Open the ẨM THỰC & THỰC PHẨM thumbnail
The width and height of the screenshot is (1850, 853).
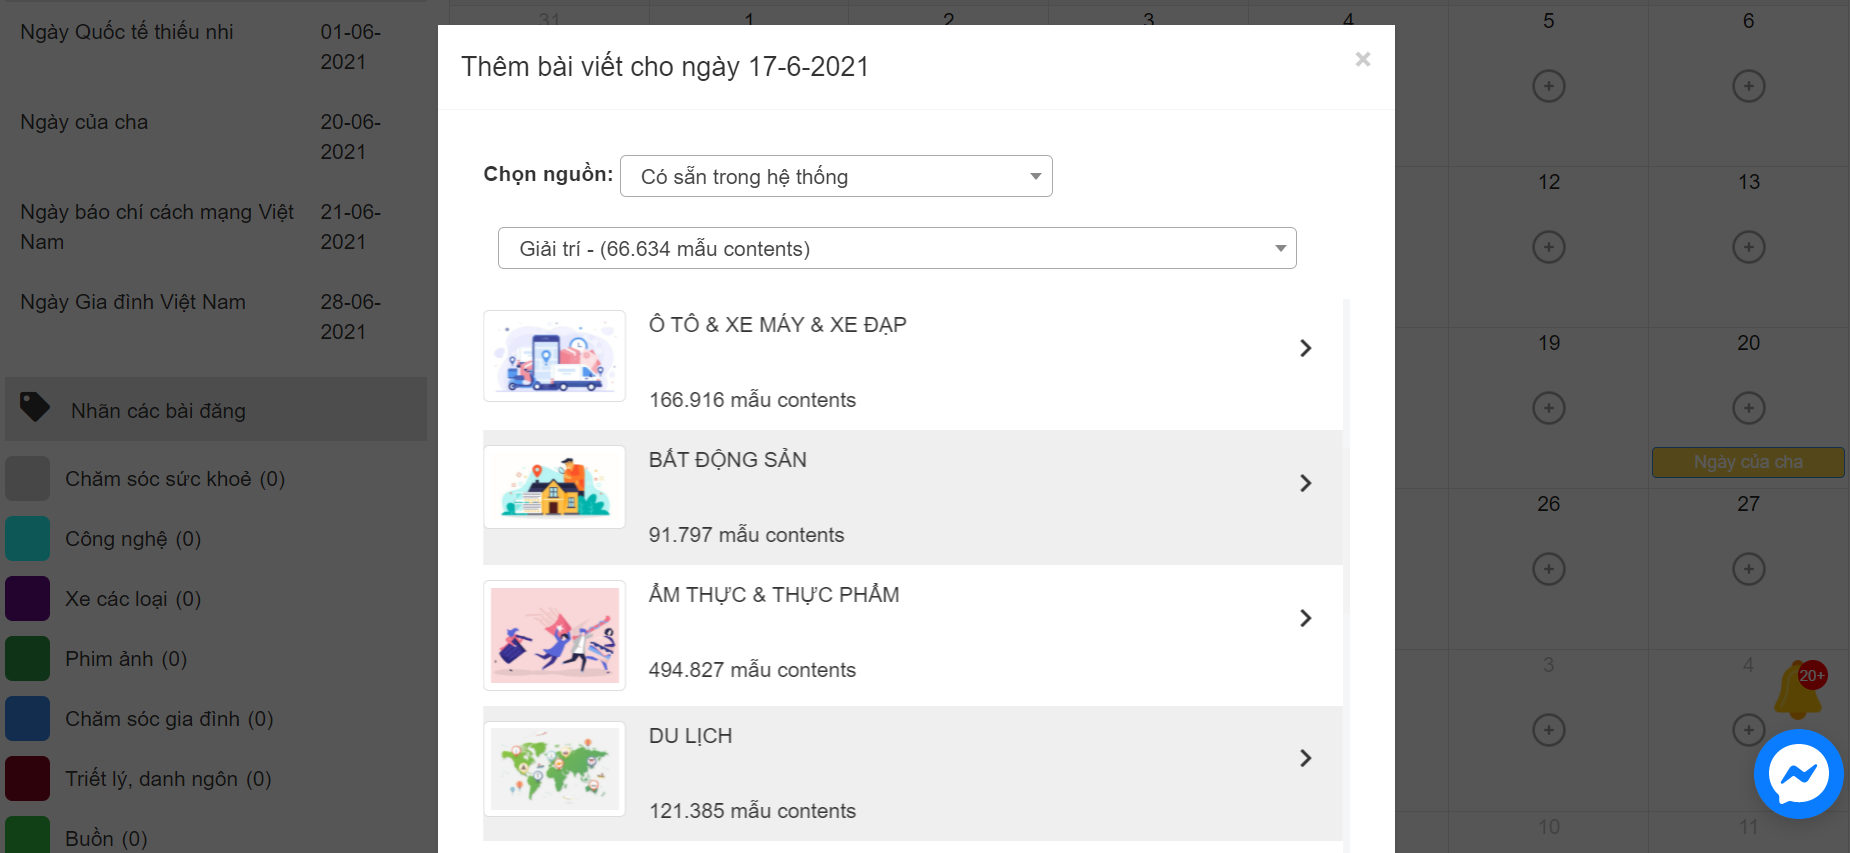554,635
